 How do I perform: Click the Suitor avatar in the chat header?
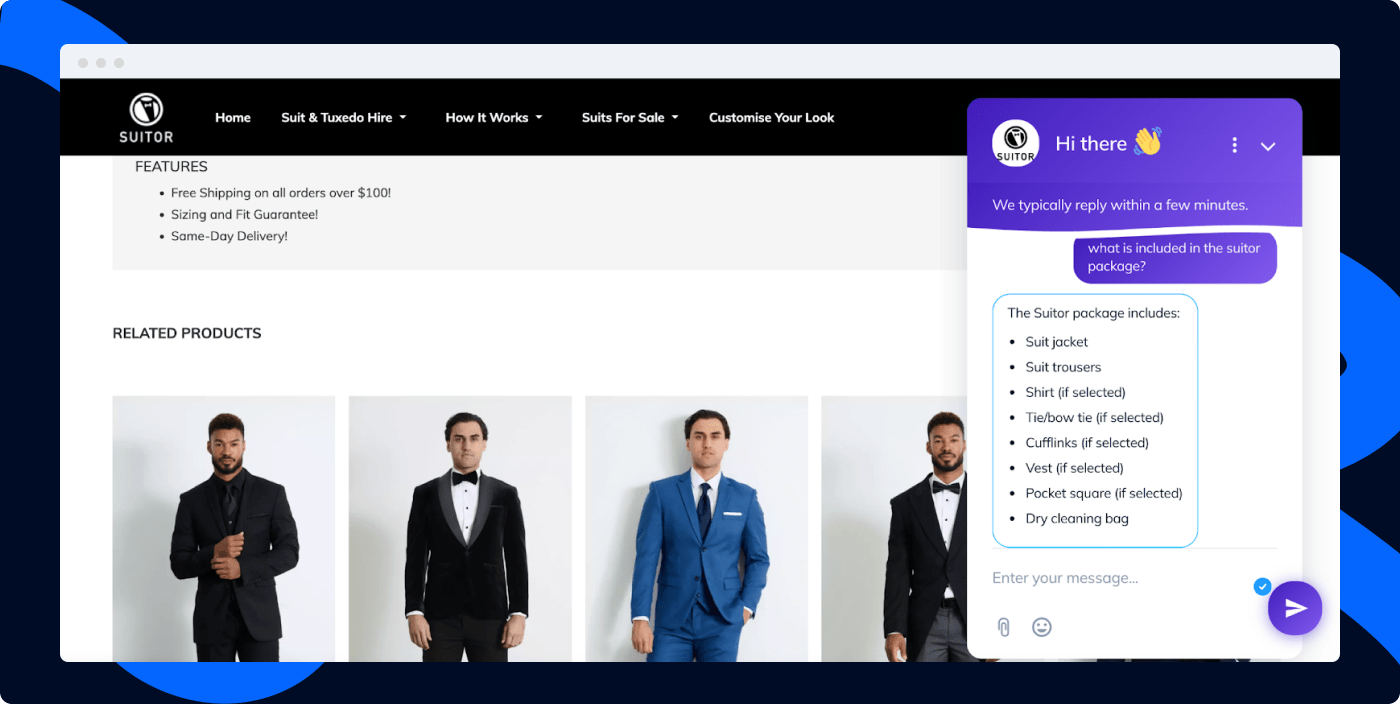click(x=1015, y=144)
